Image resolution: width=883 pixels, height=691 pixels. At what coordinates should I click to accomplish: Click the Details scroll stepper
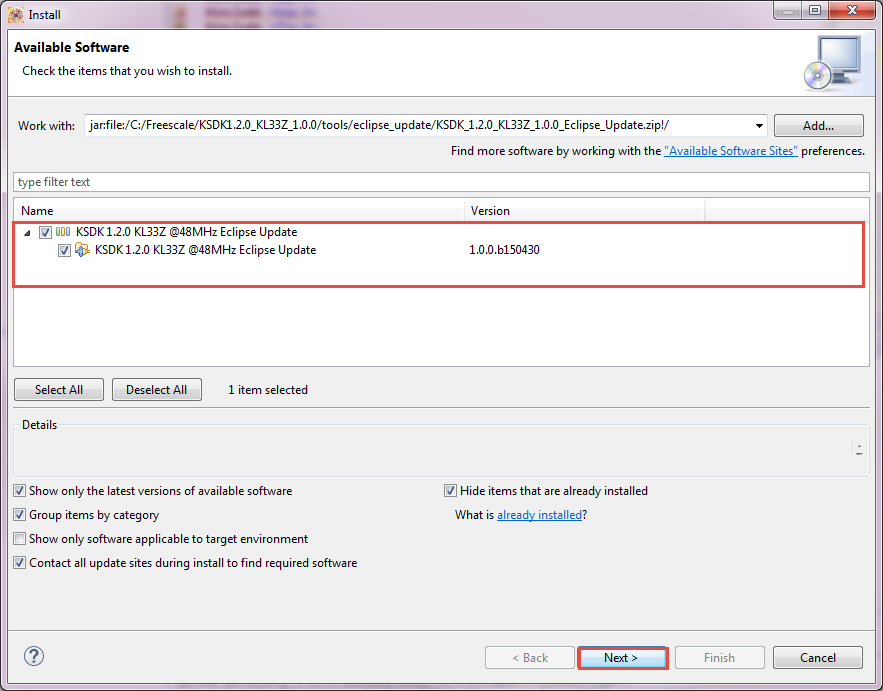[859, 449]
